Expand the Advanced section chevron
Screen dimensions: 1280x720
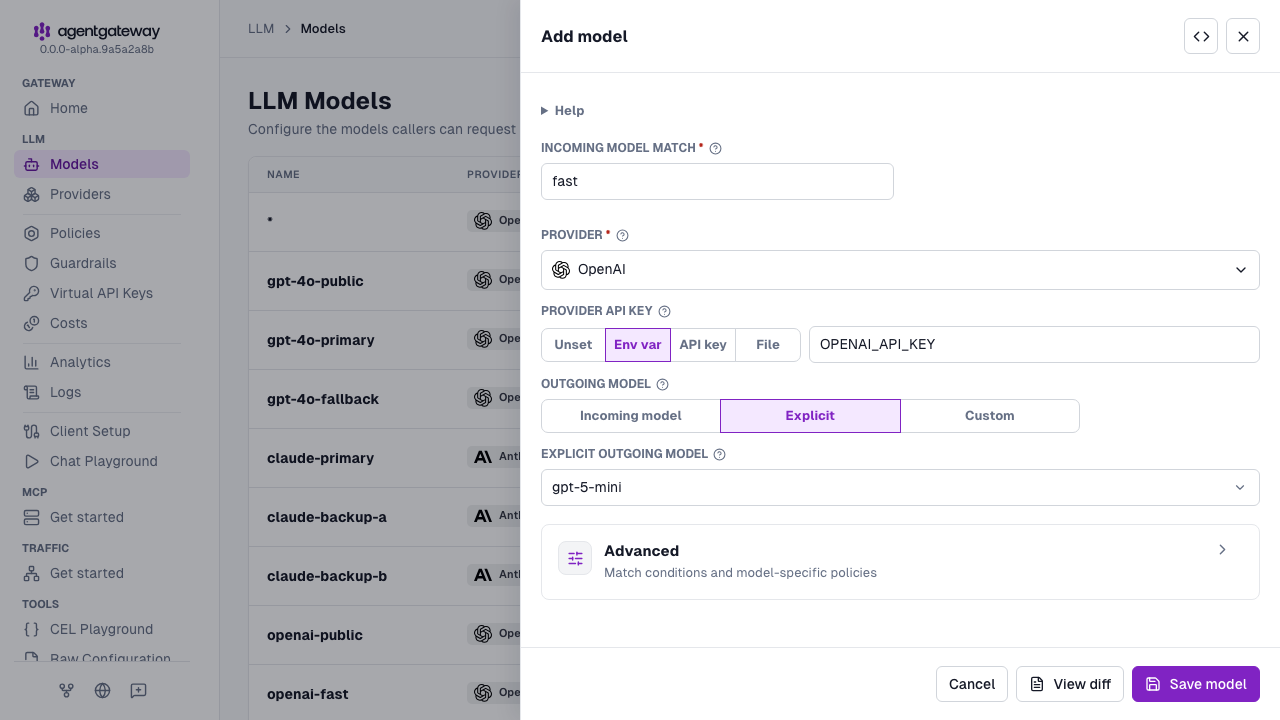1222,550
